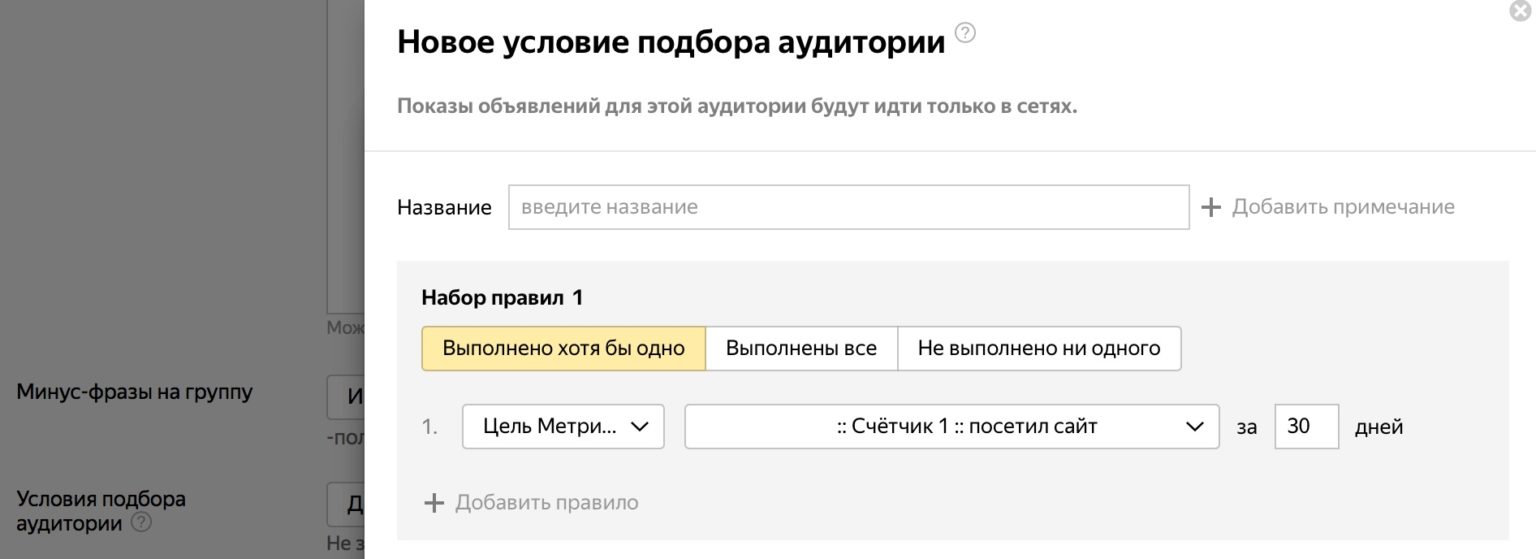Add a new rule via Добавить правило
Viewport: 1536px width, 559px height.
(546, 502)
